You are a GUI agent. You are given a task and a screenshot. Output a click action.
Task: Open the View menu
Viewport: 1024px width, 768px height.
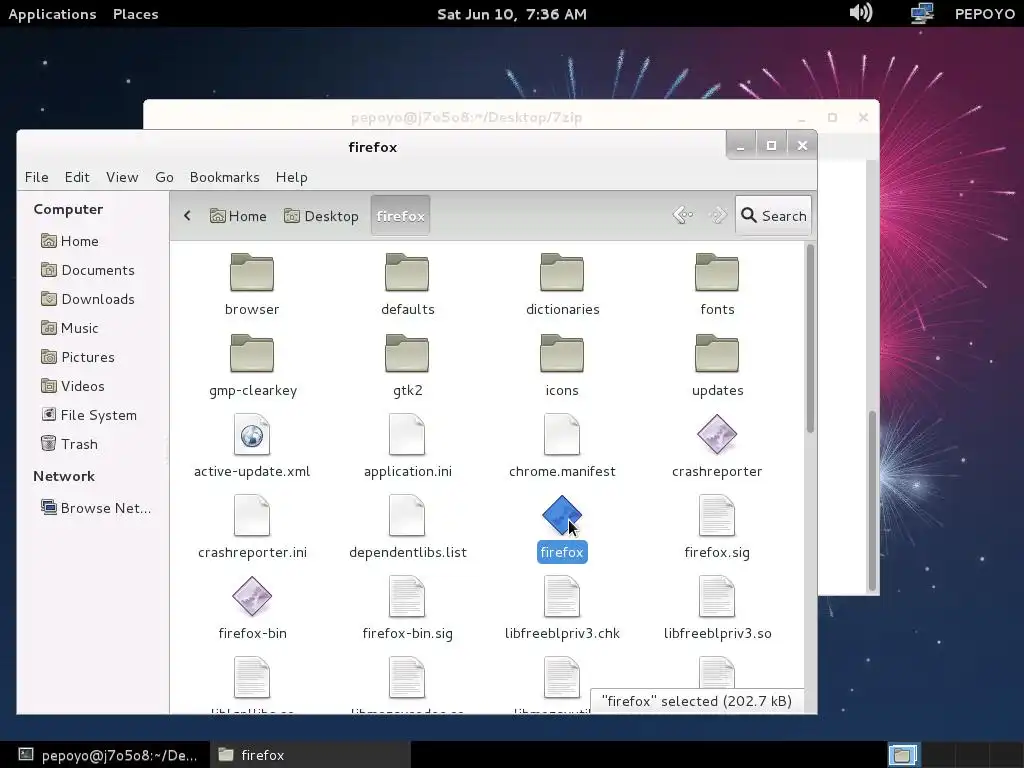[122, 177]
